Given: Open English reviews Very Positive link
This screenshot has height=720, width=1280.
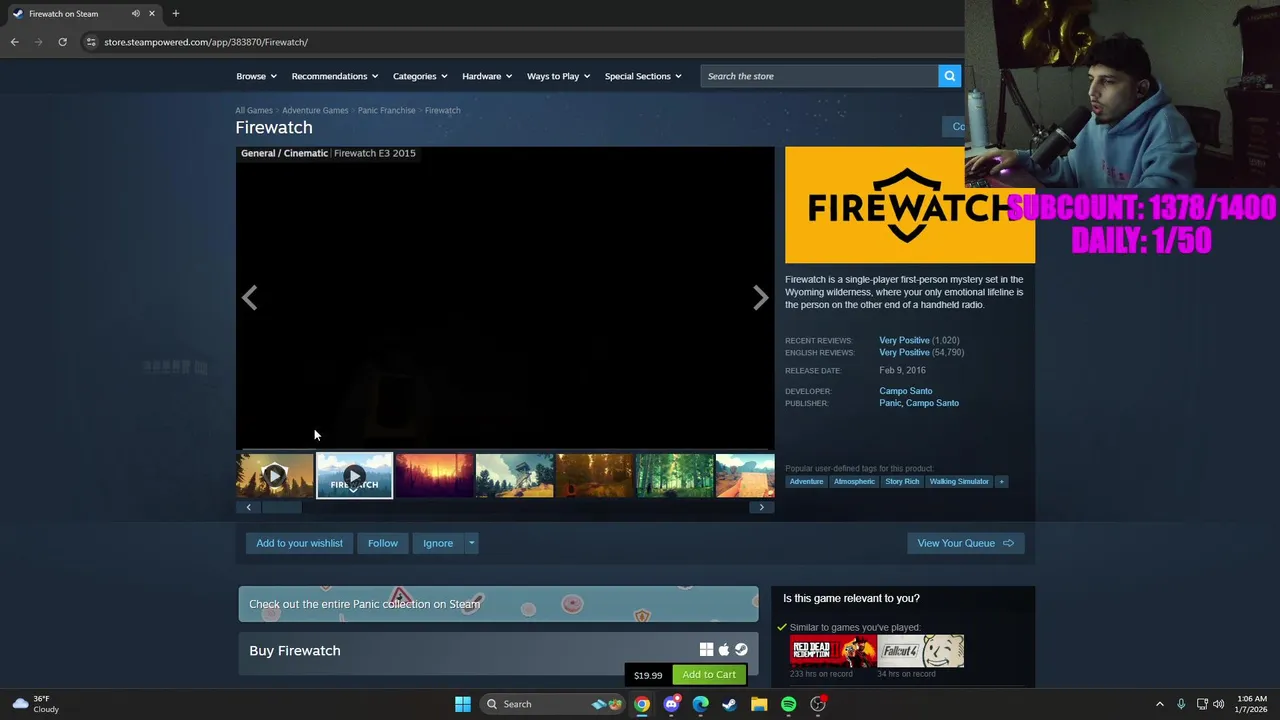Looking at the screenshot, I should point(904,352).
